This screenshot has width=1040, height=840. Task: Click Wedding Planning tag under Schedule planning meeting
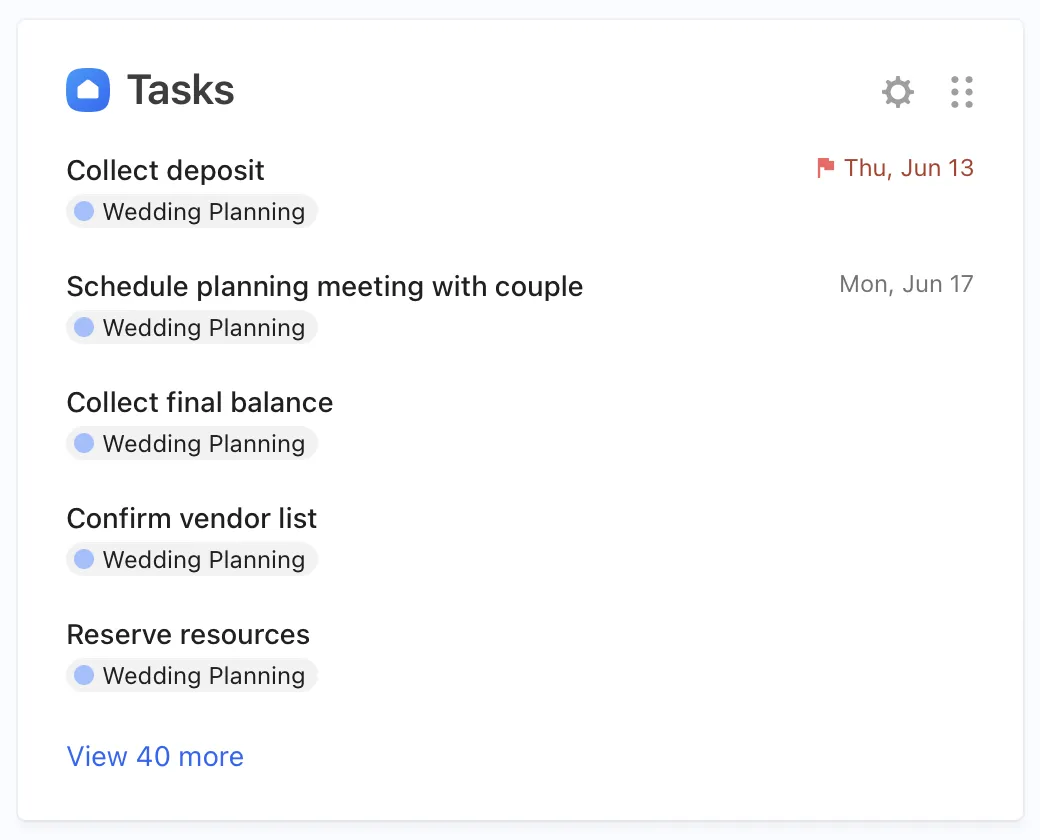click(x=192, y=328)
